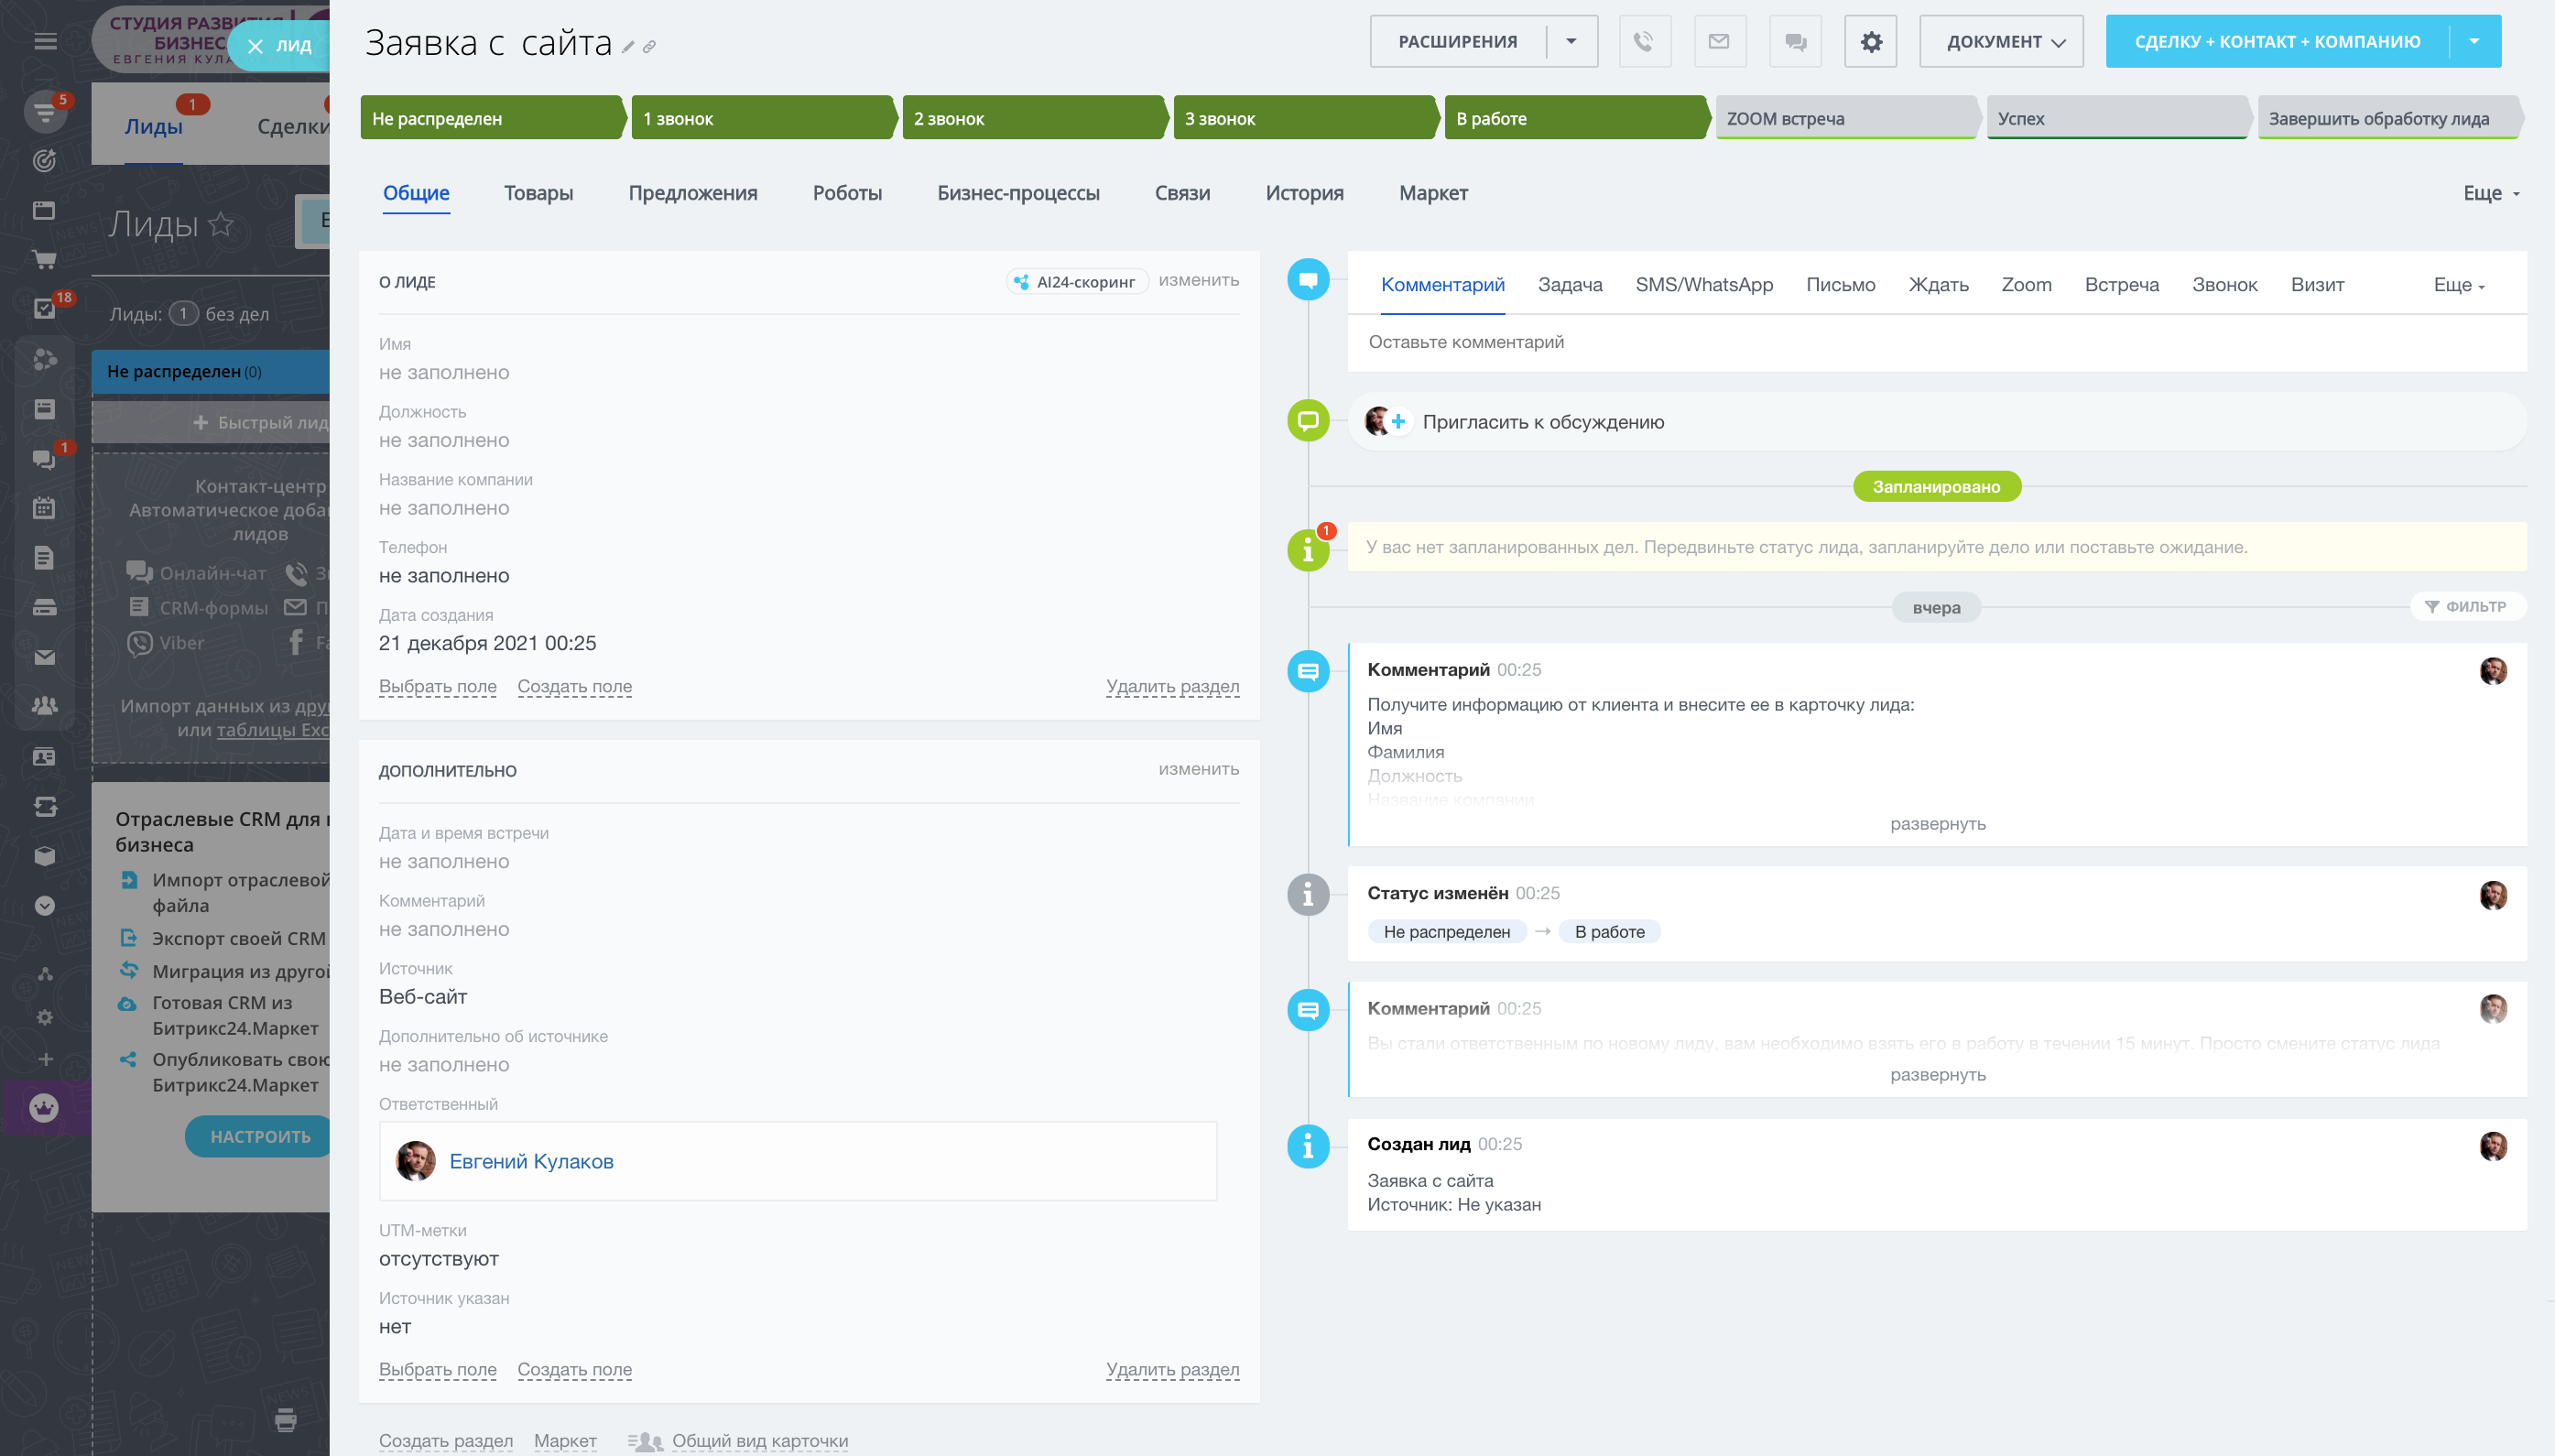Image resolution: width=2555 pixels, height=1456 pixels.
Task: Click the phone call icon in header
Action: [x=1644, y=42]
